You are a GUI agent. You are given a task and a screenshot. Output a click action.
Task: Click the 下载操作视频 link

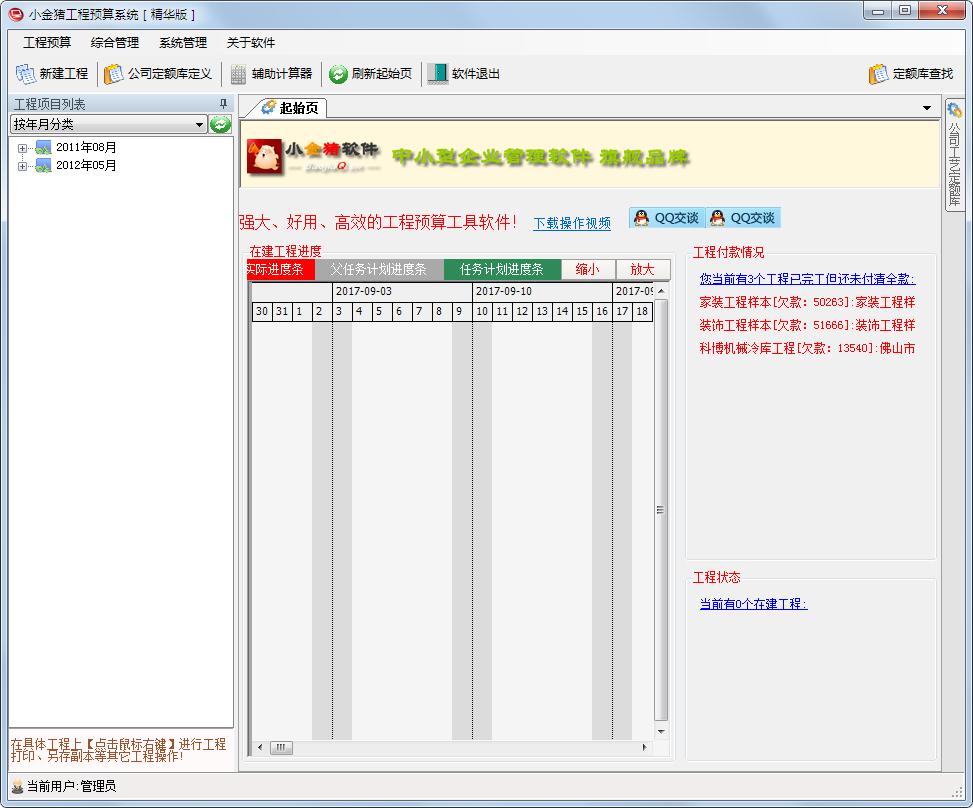click(x=572, y=223)
